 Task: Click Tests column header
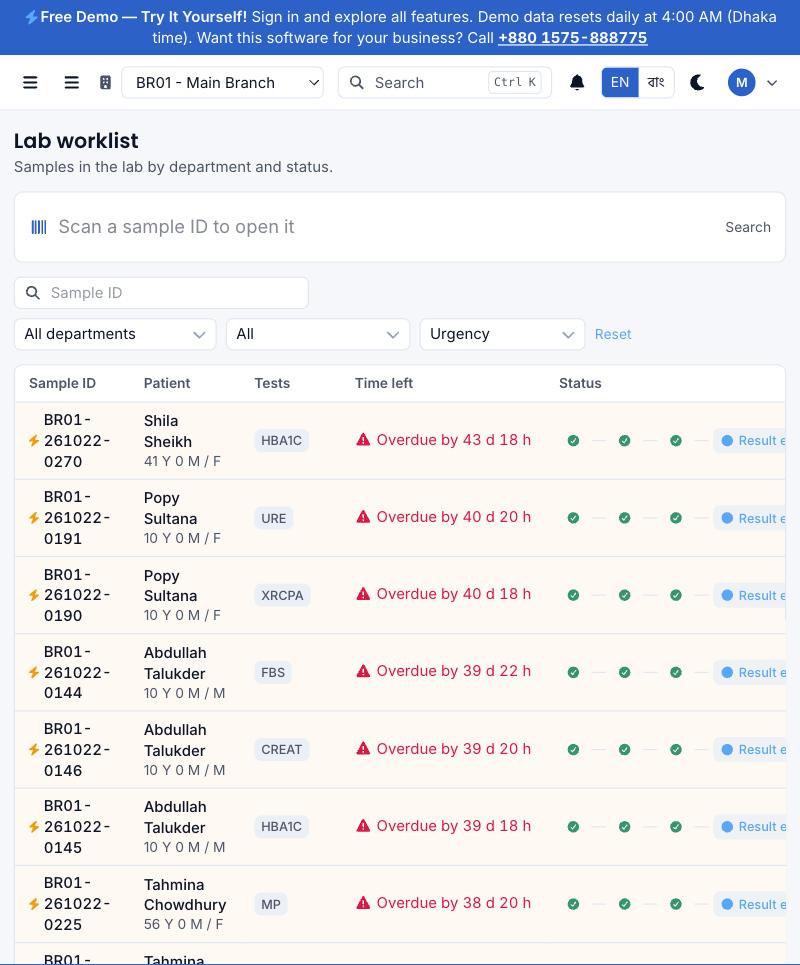coord(272,383)
